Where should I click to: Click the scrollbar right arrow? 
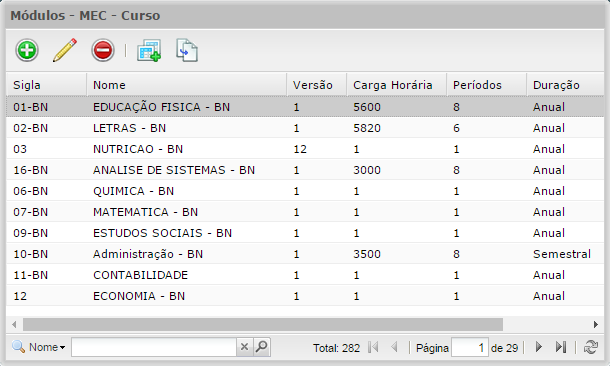click(x=596, y=324)
